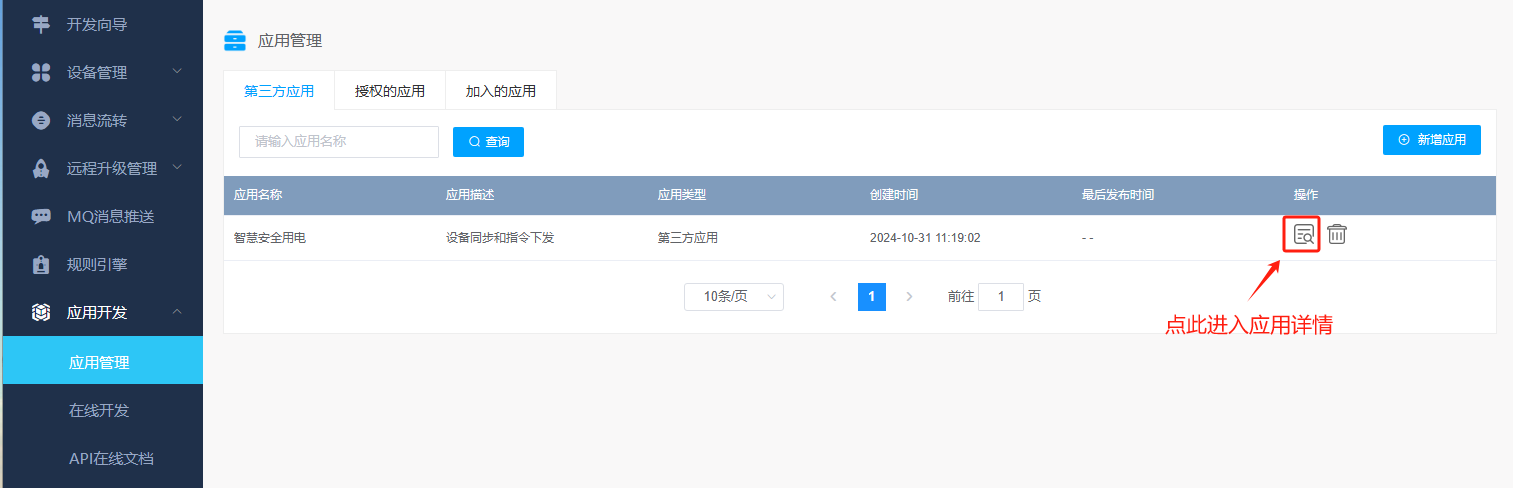Screen dimensions: 1513x488
Task: Click the 规则引擎 sidebar icon
Action: [41, 265]
